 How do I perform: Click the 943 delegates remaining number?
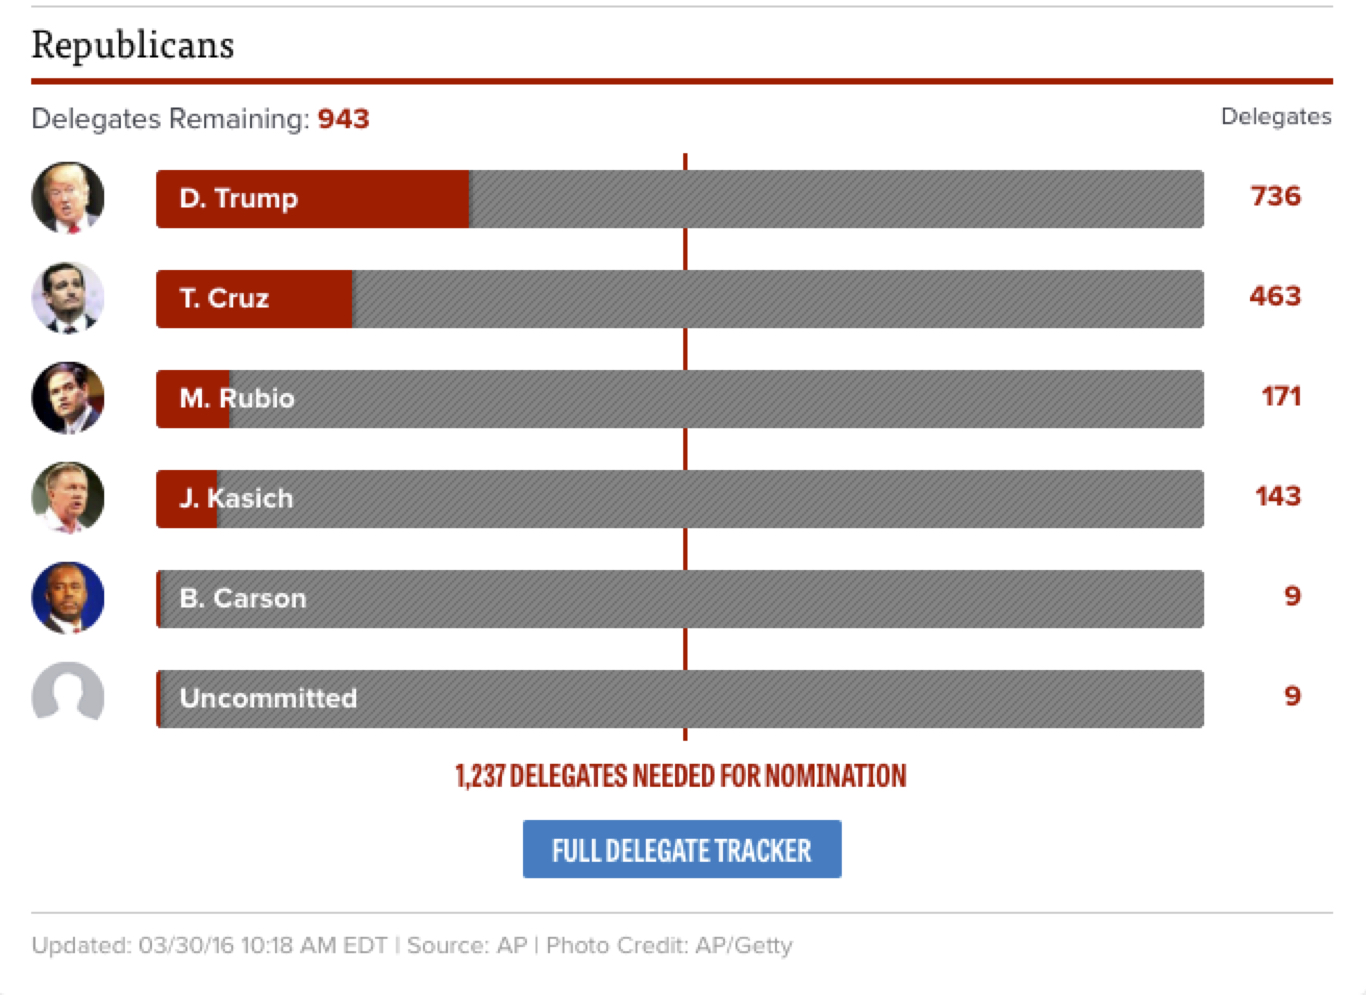[x=343, y=119]
